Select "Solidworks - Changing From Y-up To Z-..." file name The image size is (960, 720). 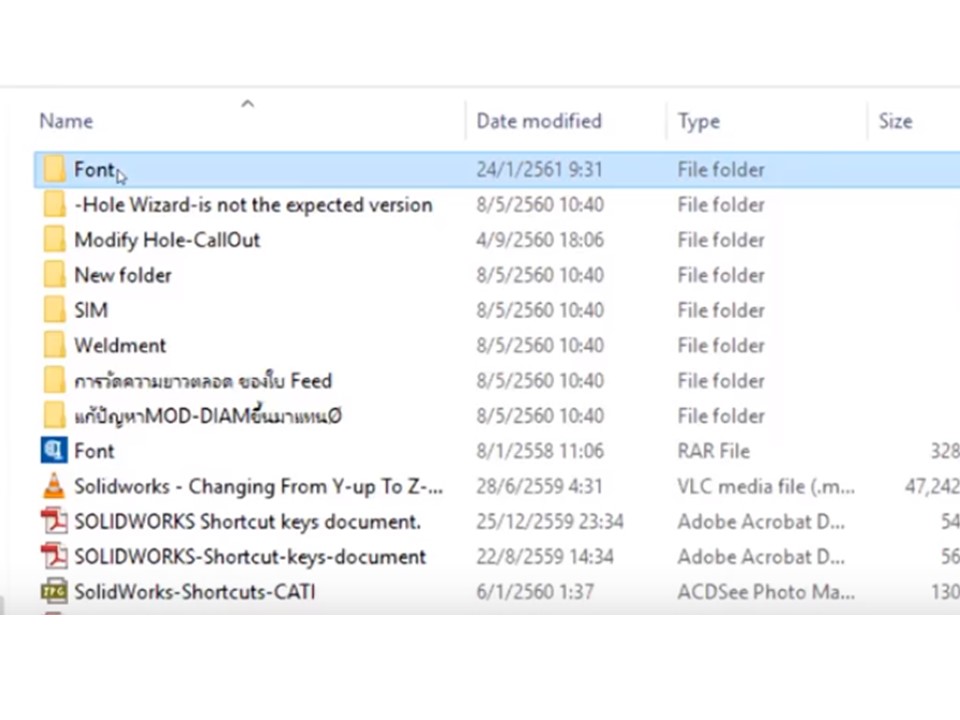coord(258,487)
